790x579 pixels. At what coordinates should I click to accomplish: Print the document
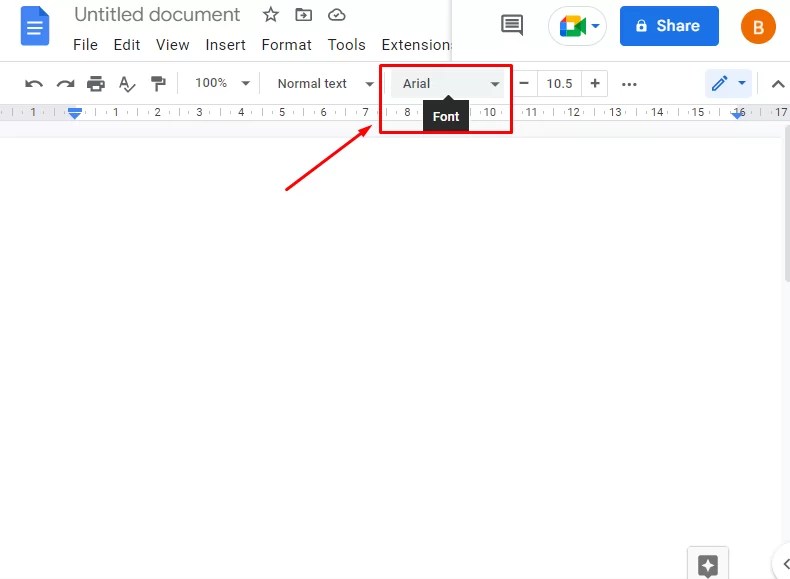96,84
